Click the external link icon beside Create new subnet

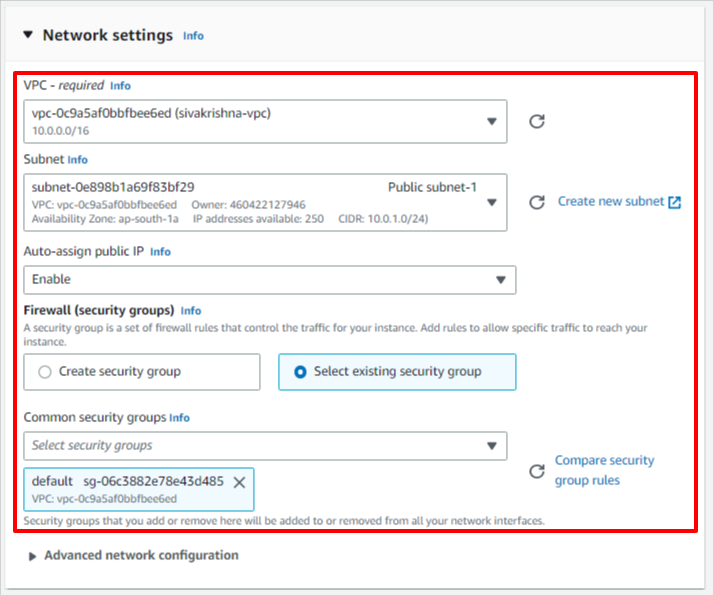[x=674, y=202]
